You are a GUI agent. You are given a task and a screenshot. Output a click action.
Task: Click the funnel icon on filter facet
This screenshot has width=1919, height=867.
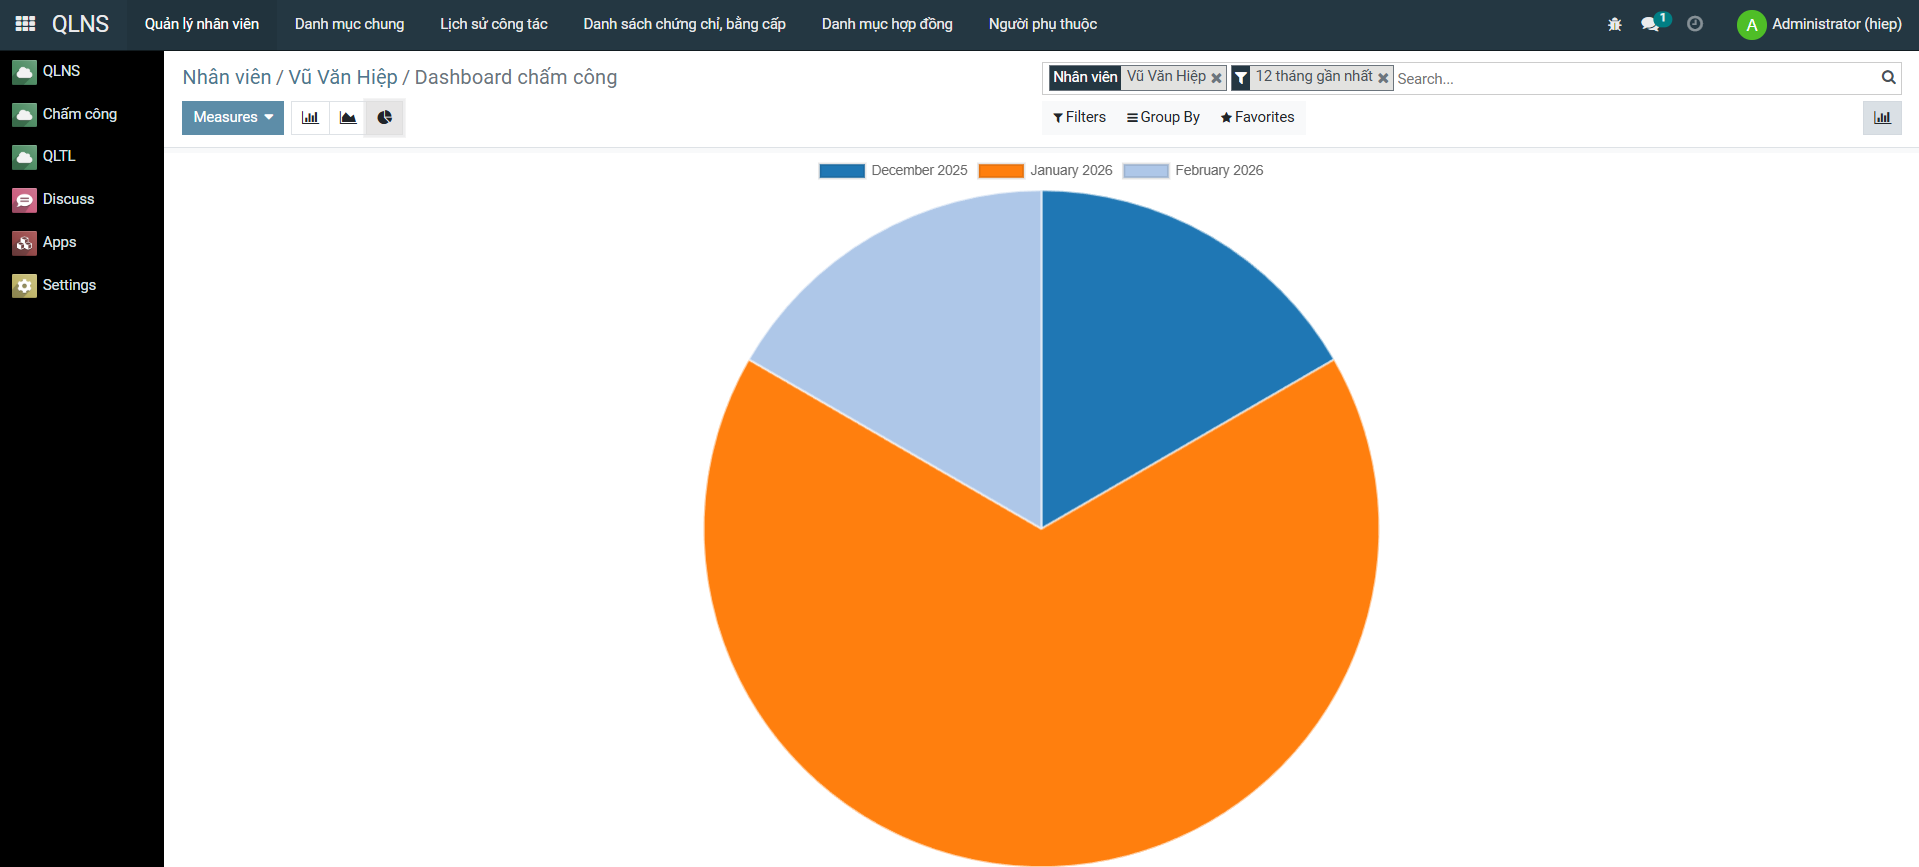(1241, 78)
